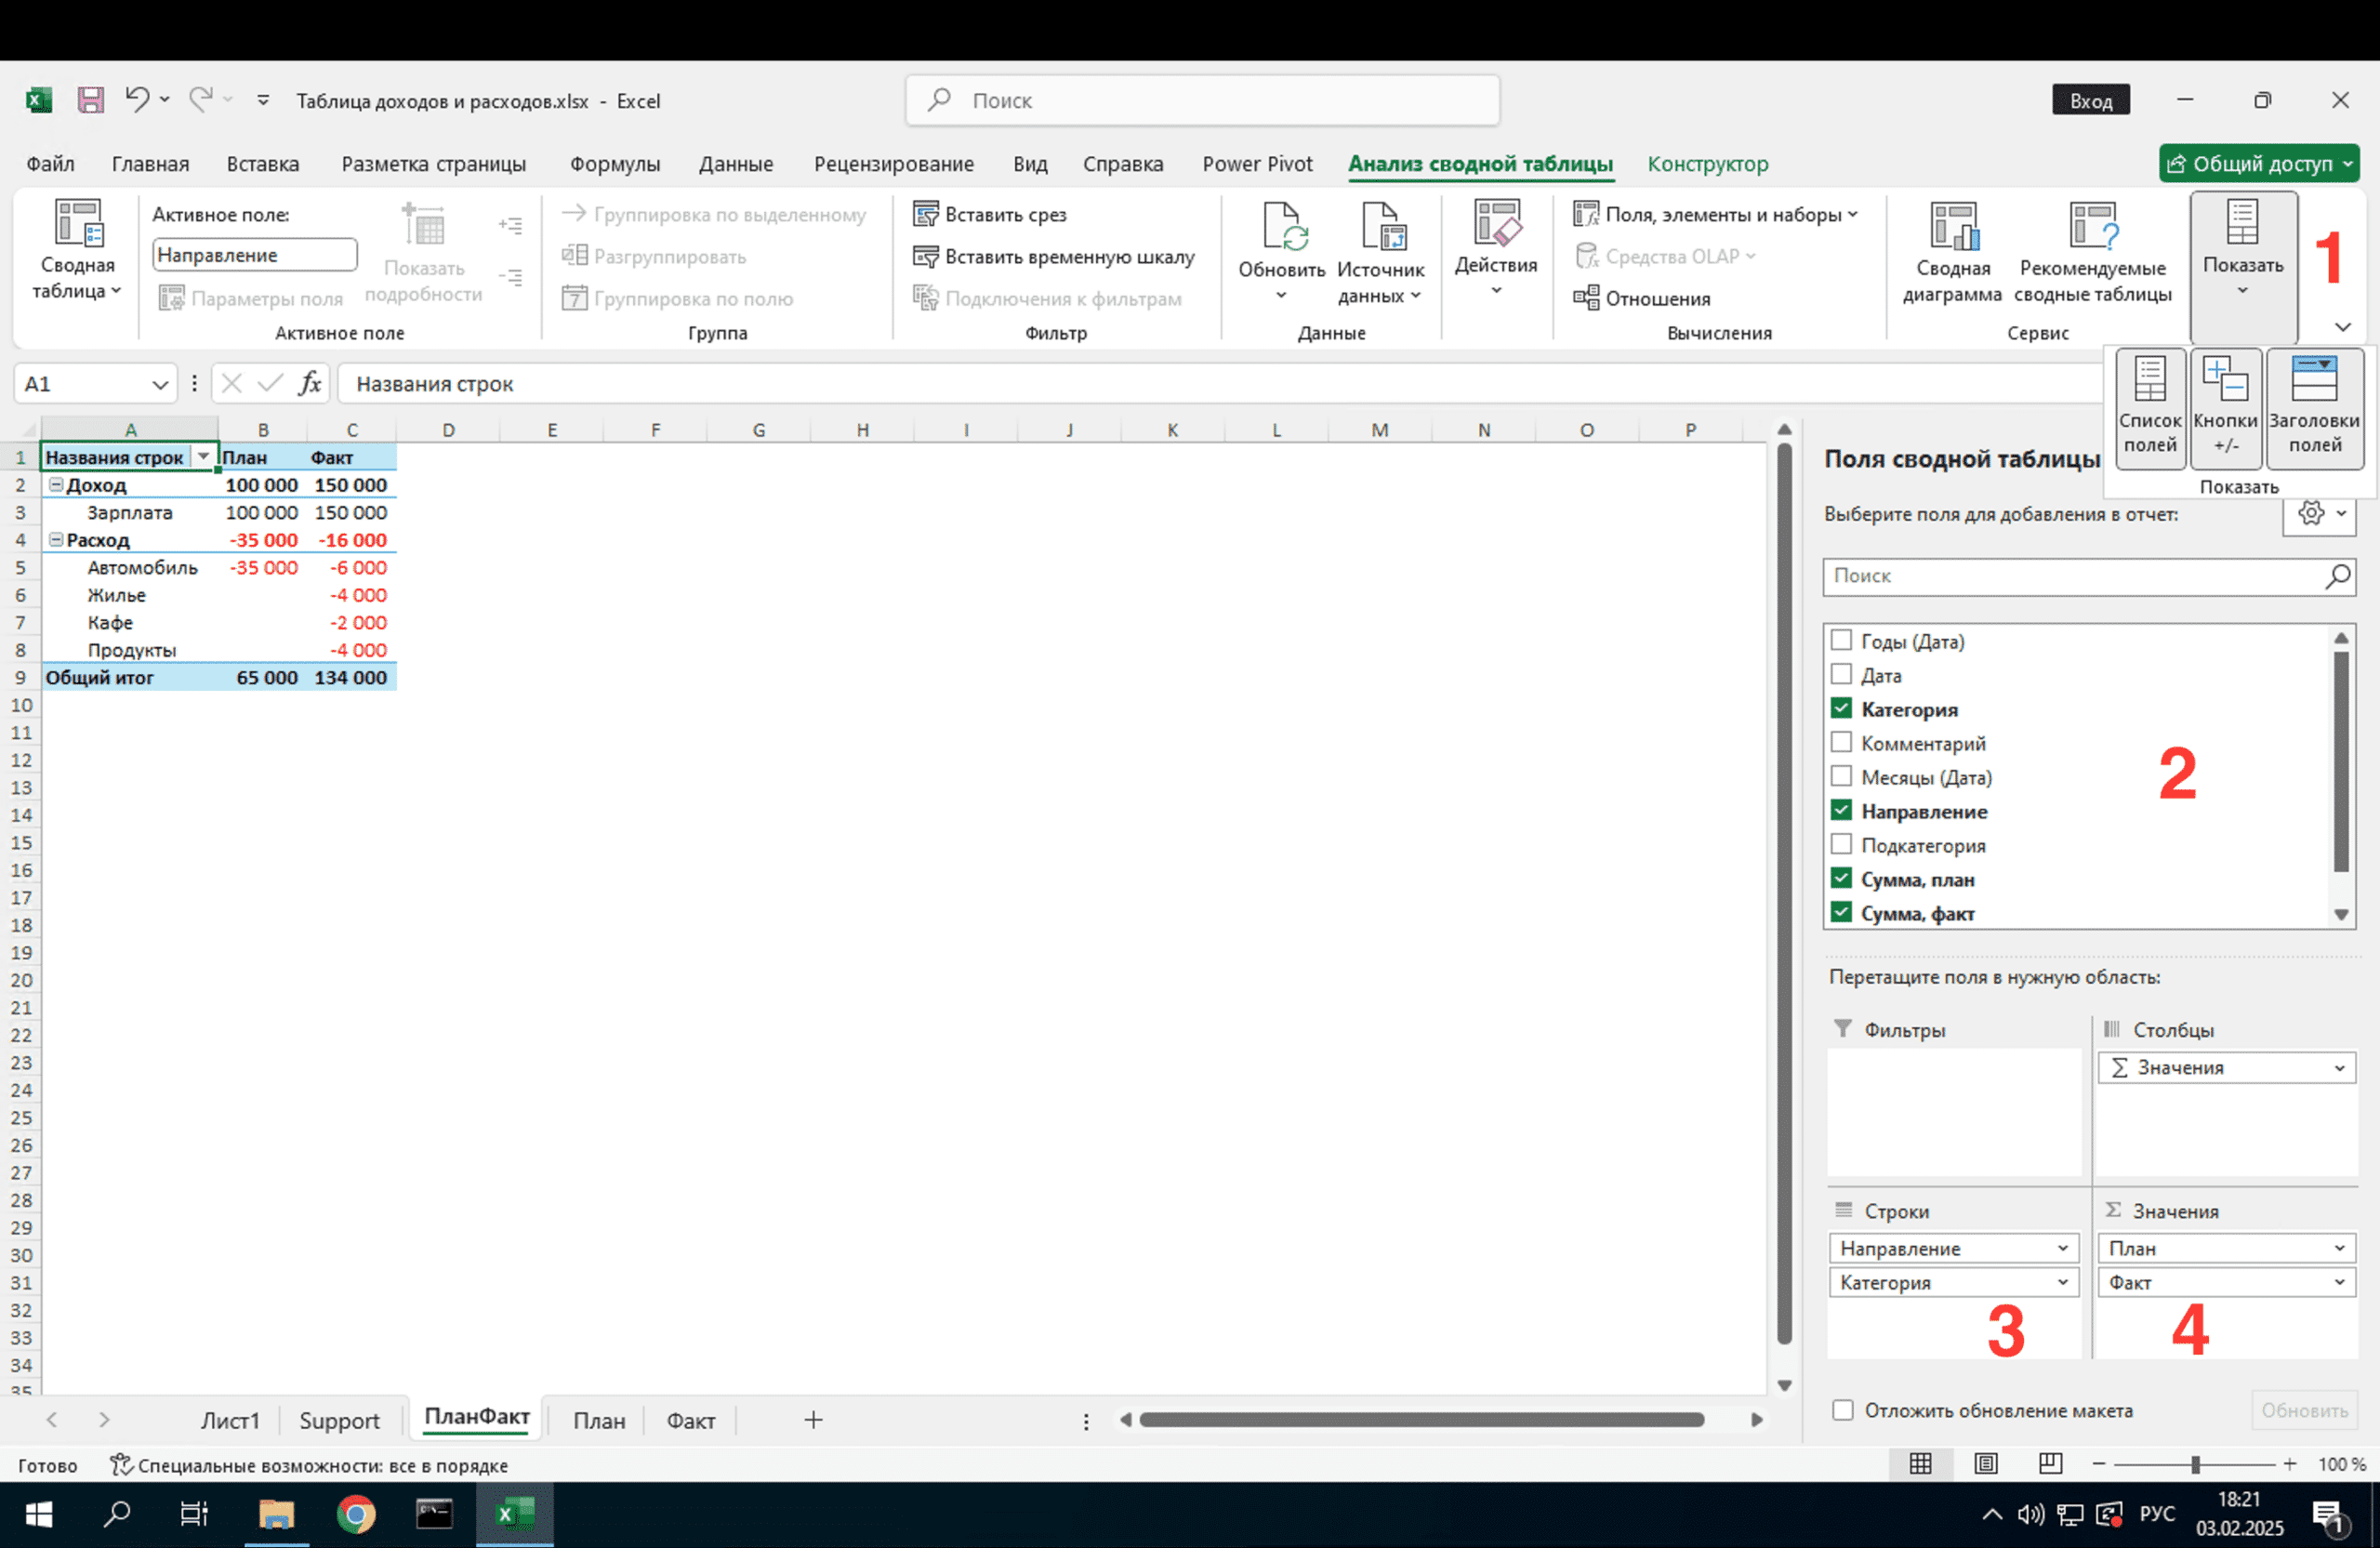Screen dimensions: 2380x1548
Task: Open Windows taskbar search icon
Action: pos(117,1515)
